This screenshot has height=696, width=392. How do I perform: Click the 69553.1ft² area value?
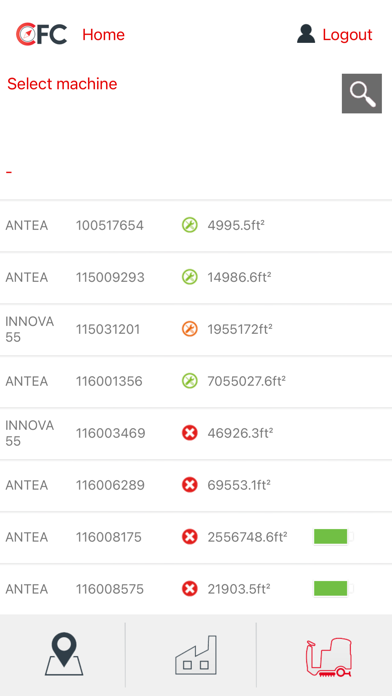(239, 485)
